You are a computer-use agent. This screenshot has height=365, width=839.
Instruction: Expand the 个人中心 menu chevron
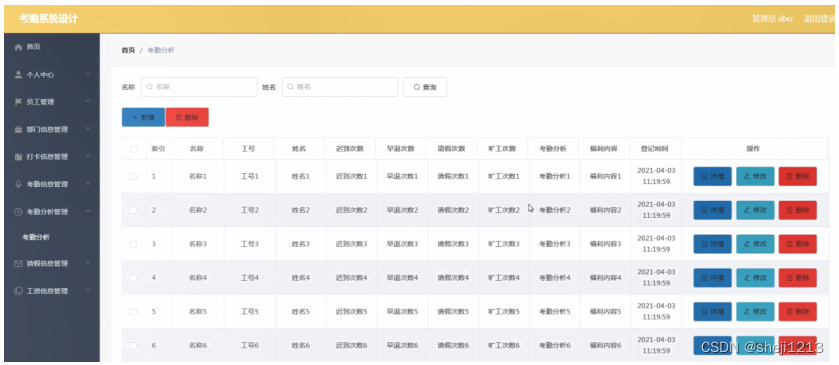88,74
